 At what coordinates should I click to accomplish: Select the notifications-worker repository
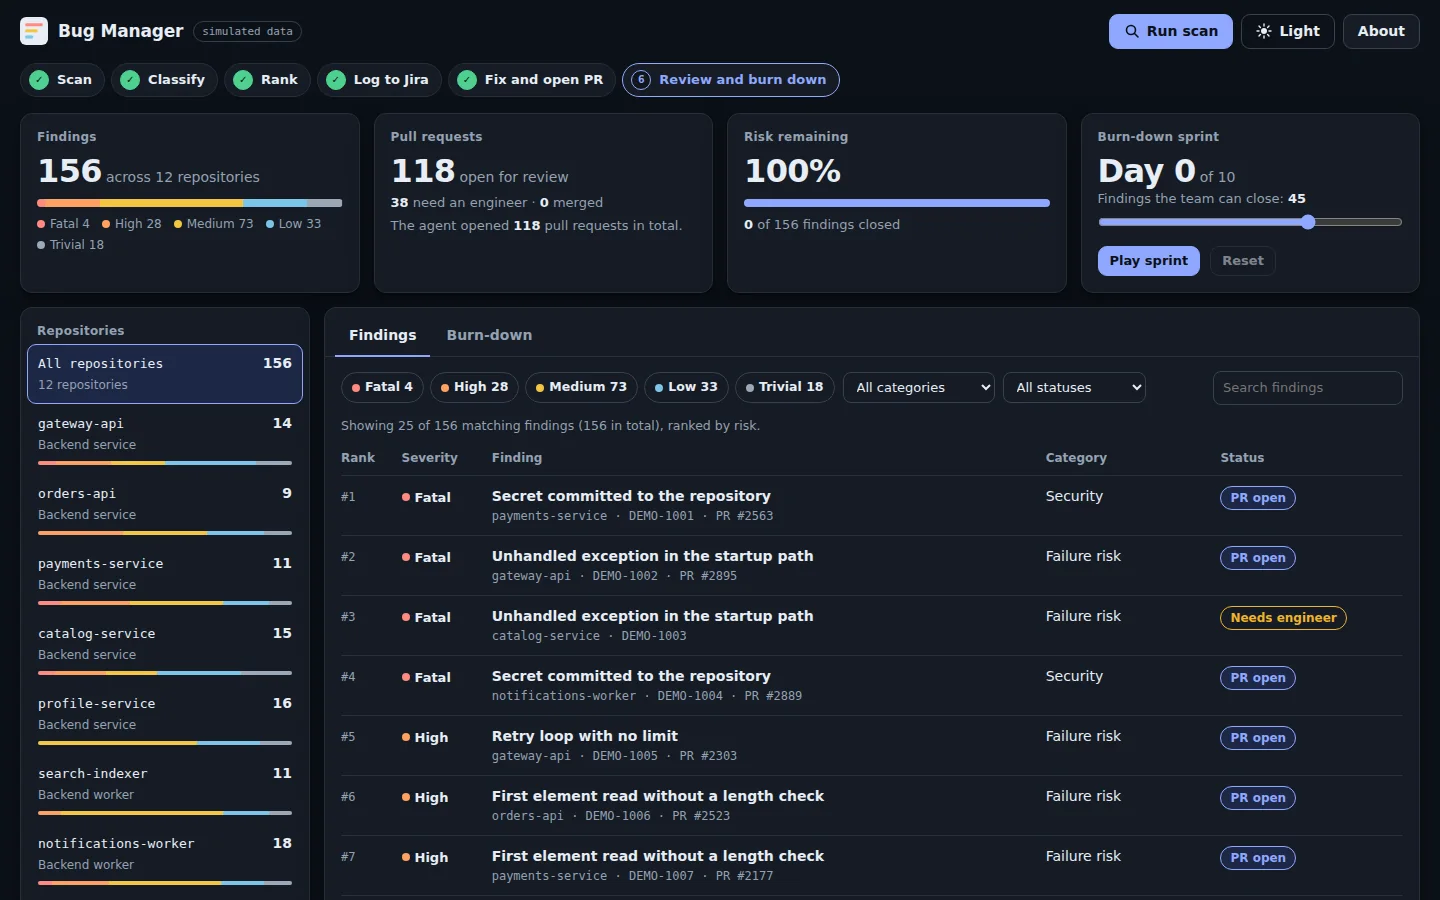coord(165,859)
